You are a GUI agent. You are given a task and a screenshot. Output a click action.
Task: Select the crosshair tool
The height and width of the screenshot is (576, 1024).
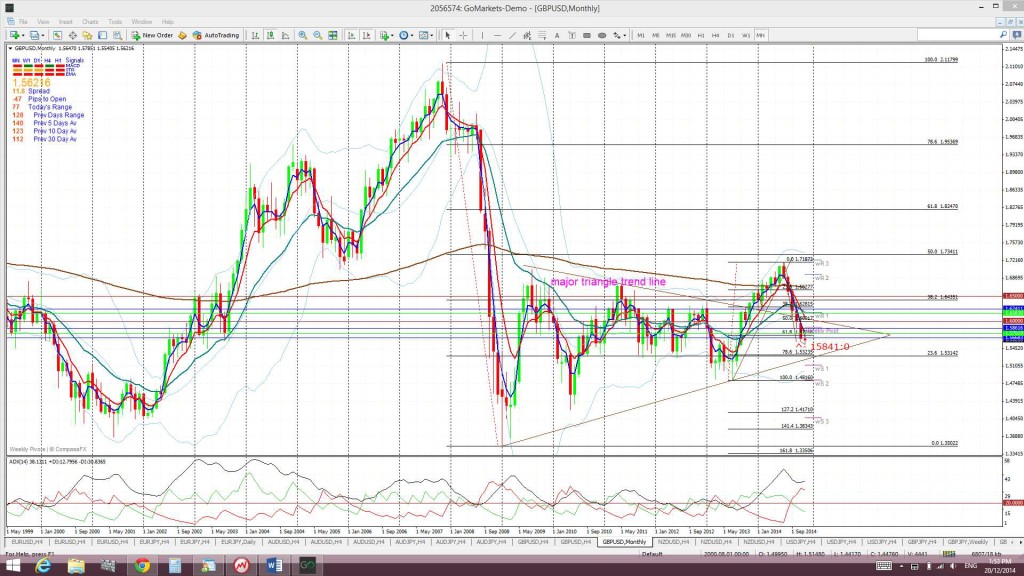[463, 35]
